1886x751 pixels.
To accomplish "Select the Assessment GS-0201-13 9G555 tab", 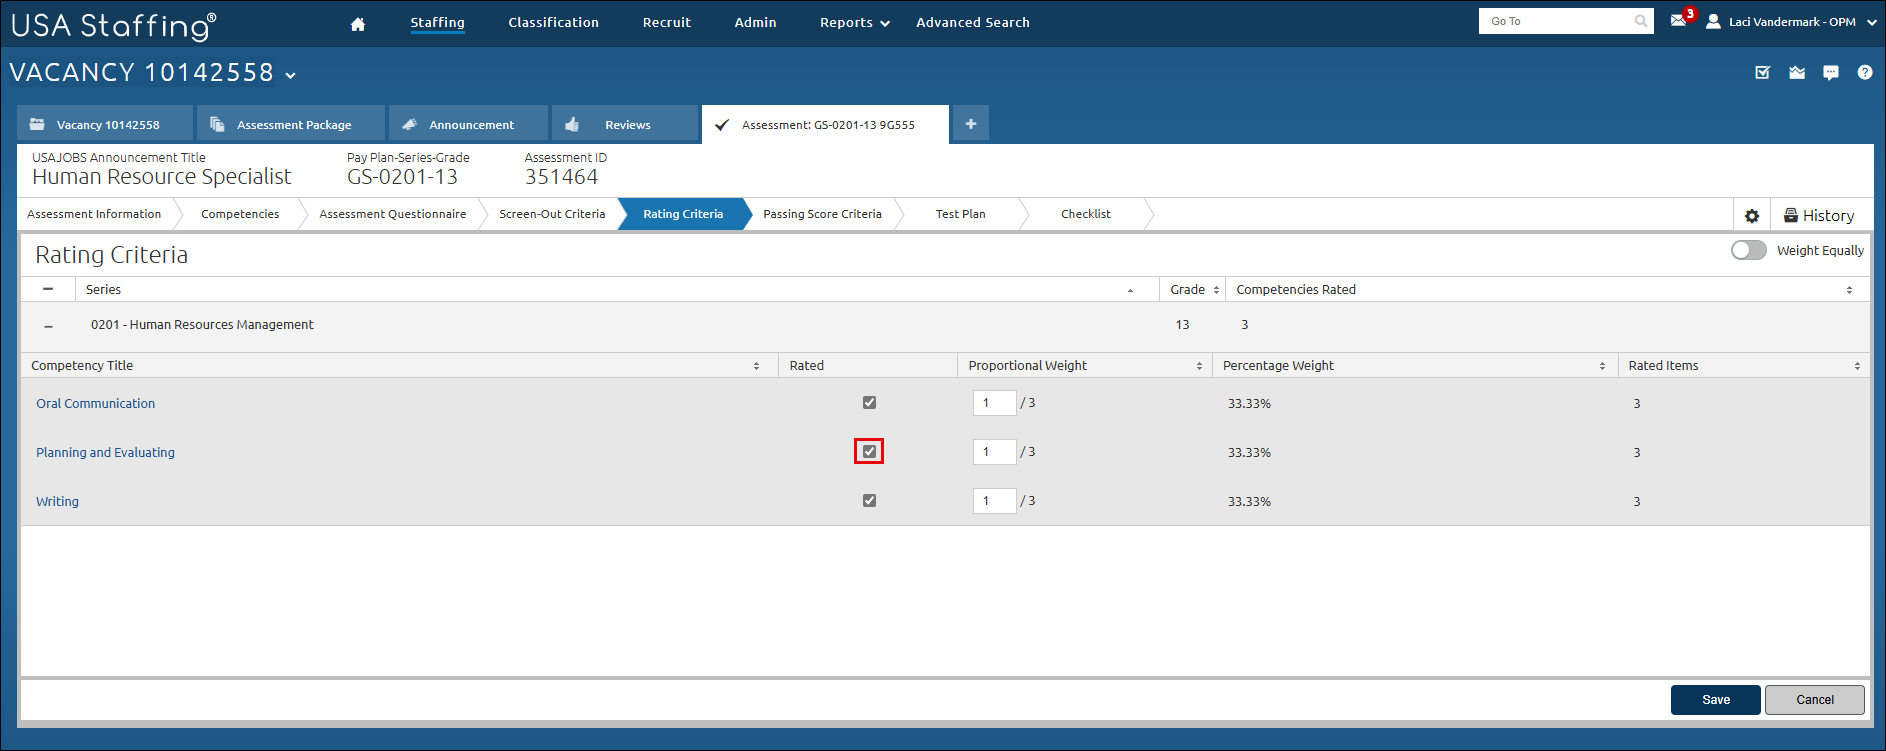I will (825, 124).
